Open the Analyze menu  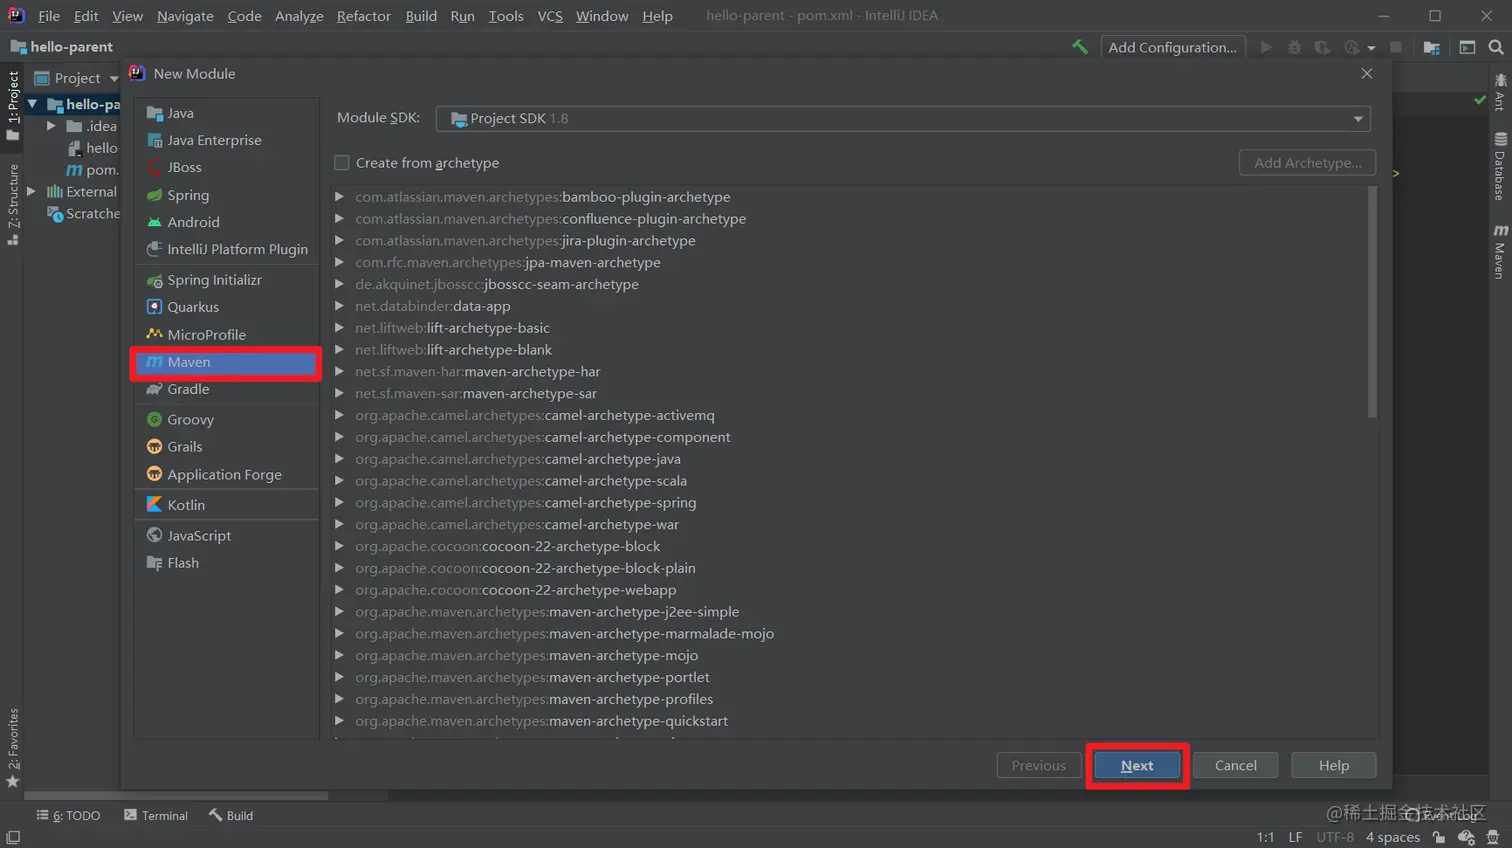tap(299, 16)
